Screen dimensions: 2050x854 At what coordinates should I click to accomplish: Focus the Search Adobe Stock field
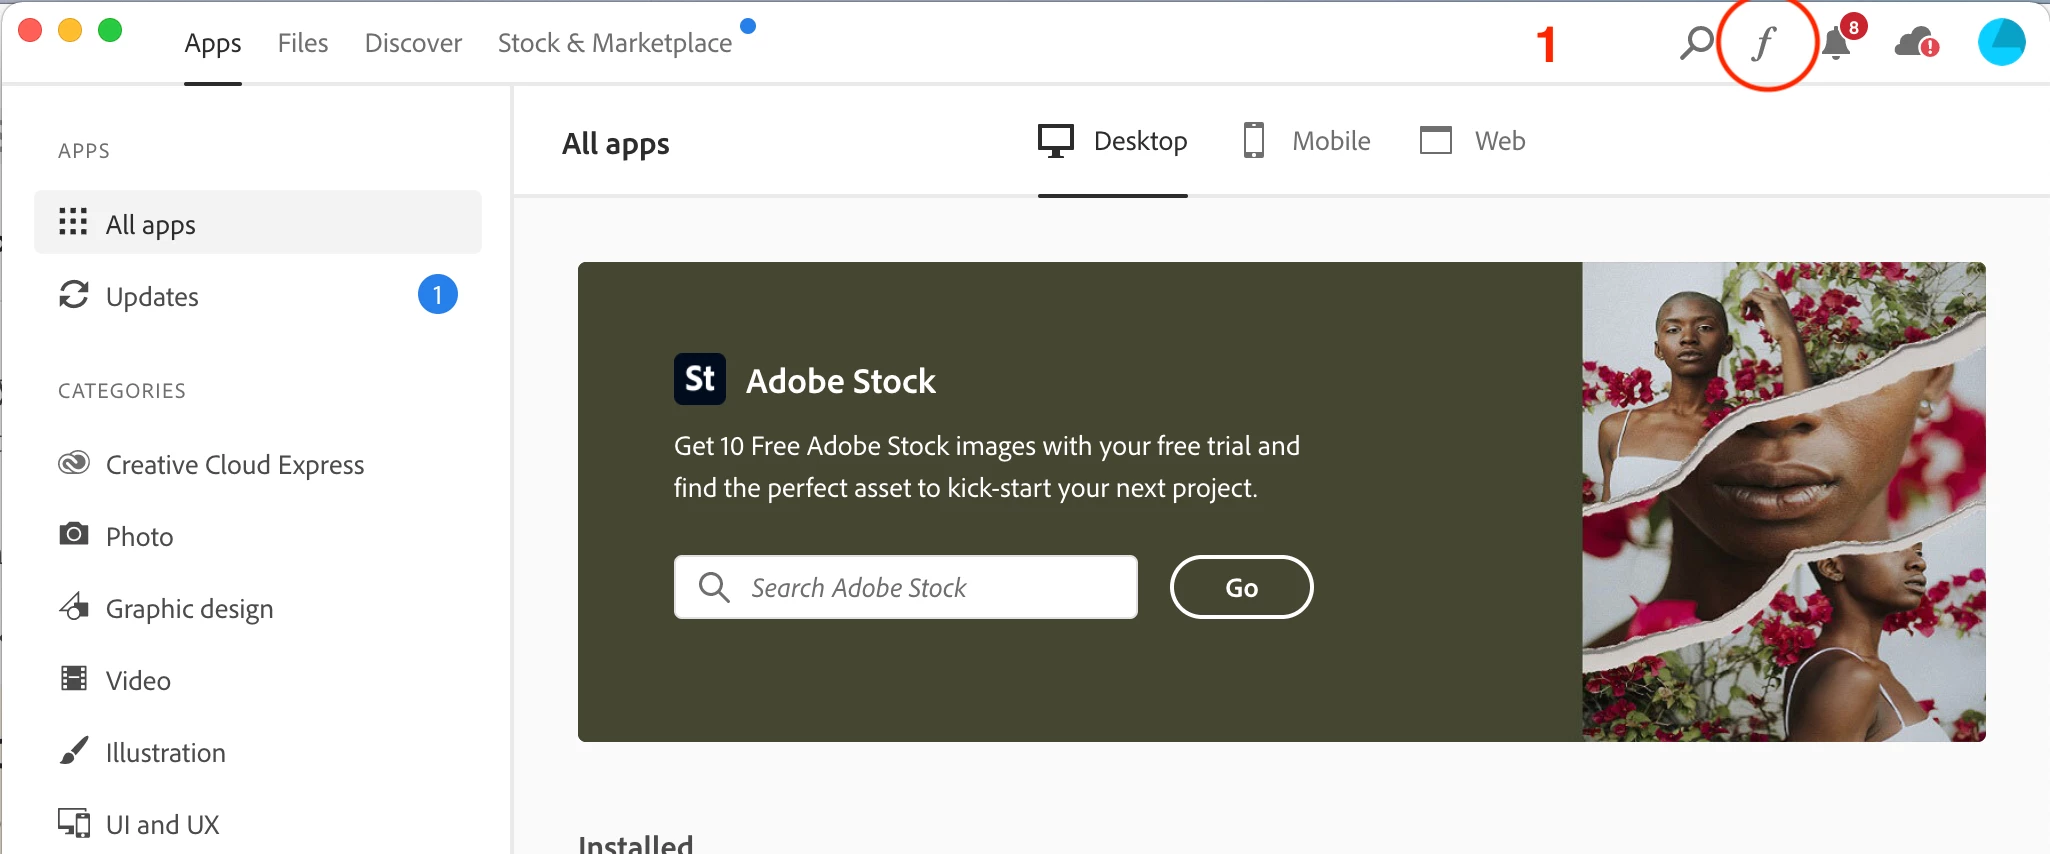pyautogui.click(x=906, y=587)
